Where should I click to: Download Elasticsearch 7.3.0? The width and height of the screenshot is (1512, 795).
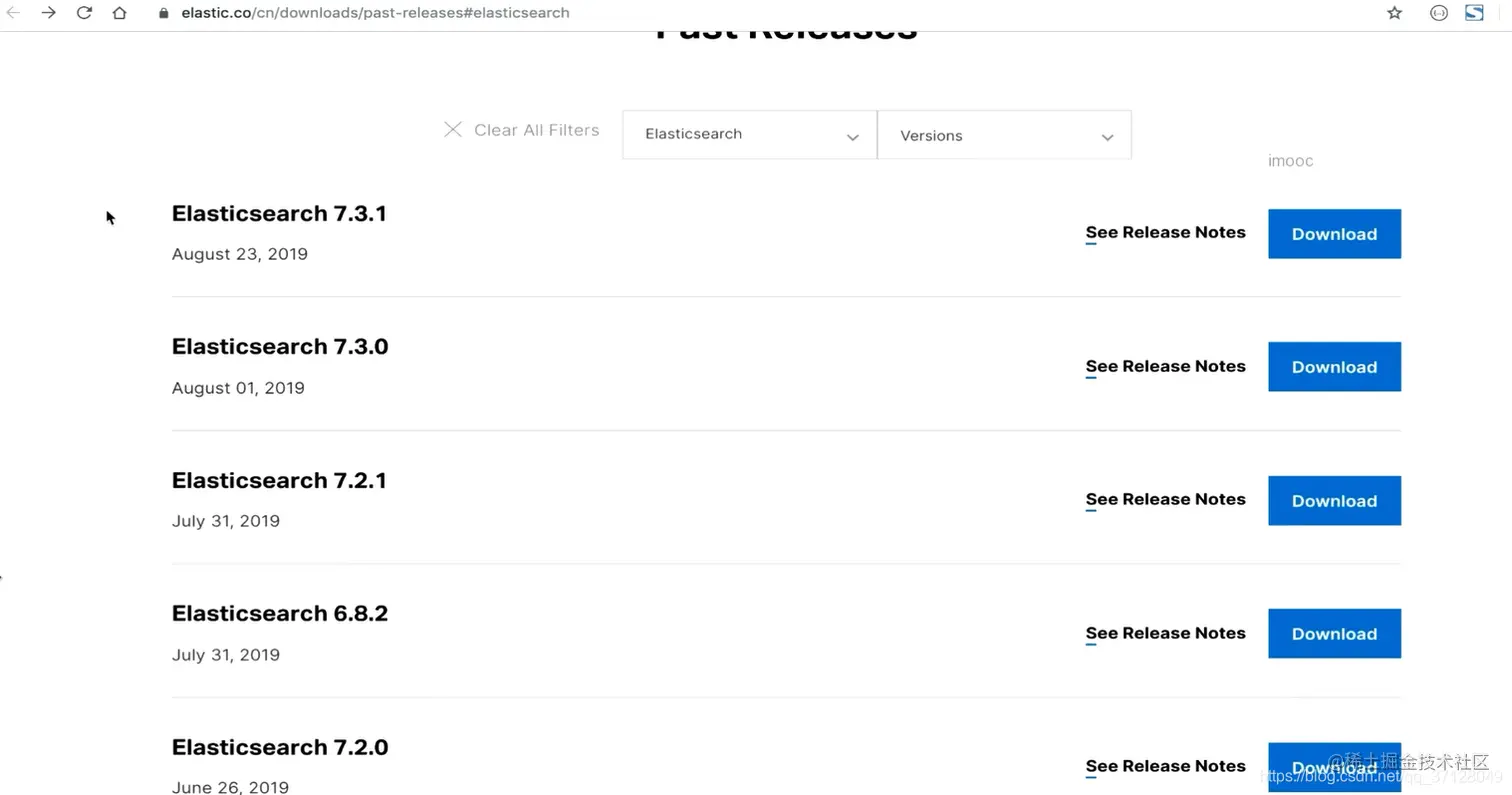click(1334, 367)
